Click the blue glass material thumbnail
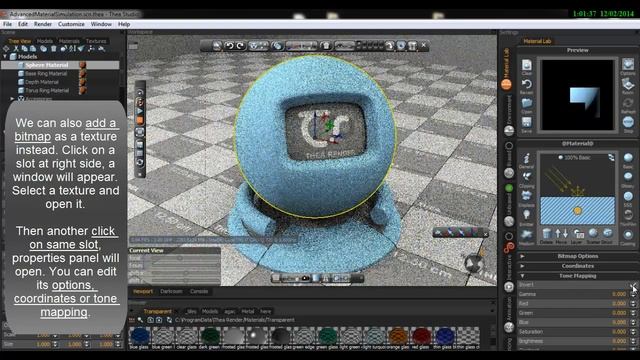This screenshot has height=360, width=640. pyautogui.click(x=140, y=336)
